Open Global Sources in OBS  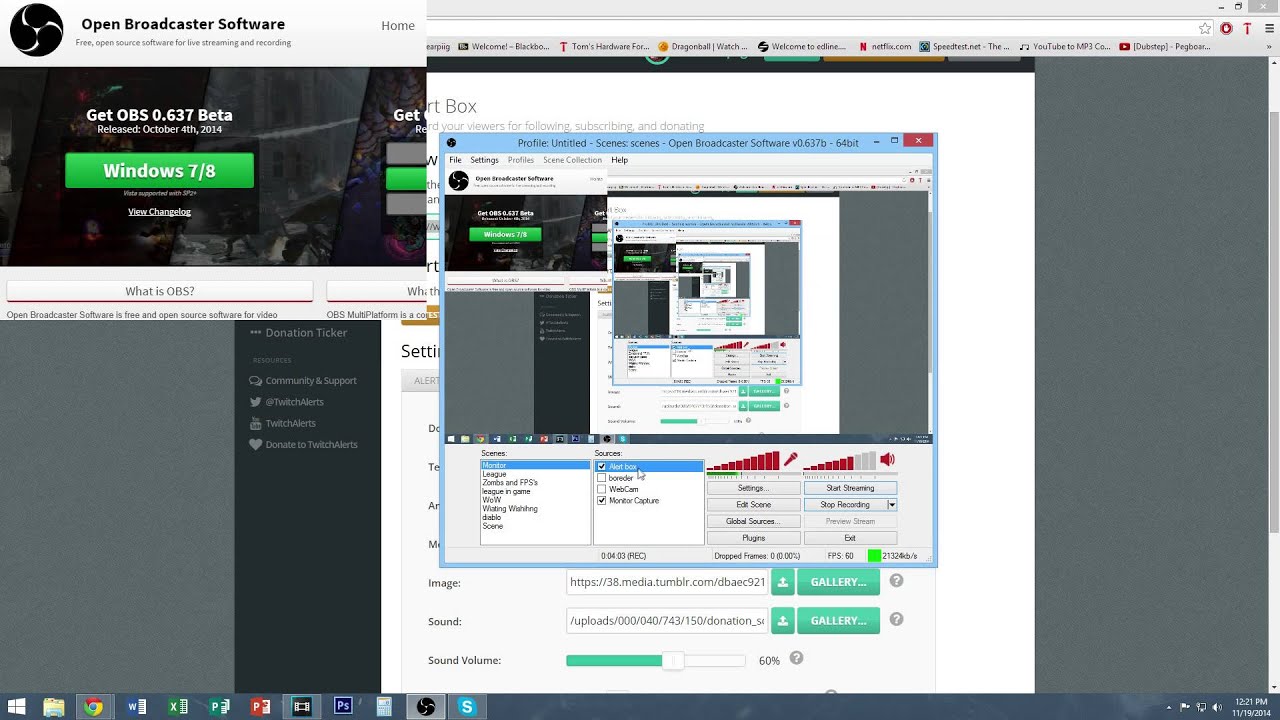point(753,521)
